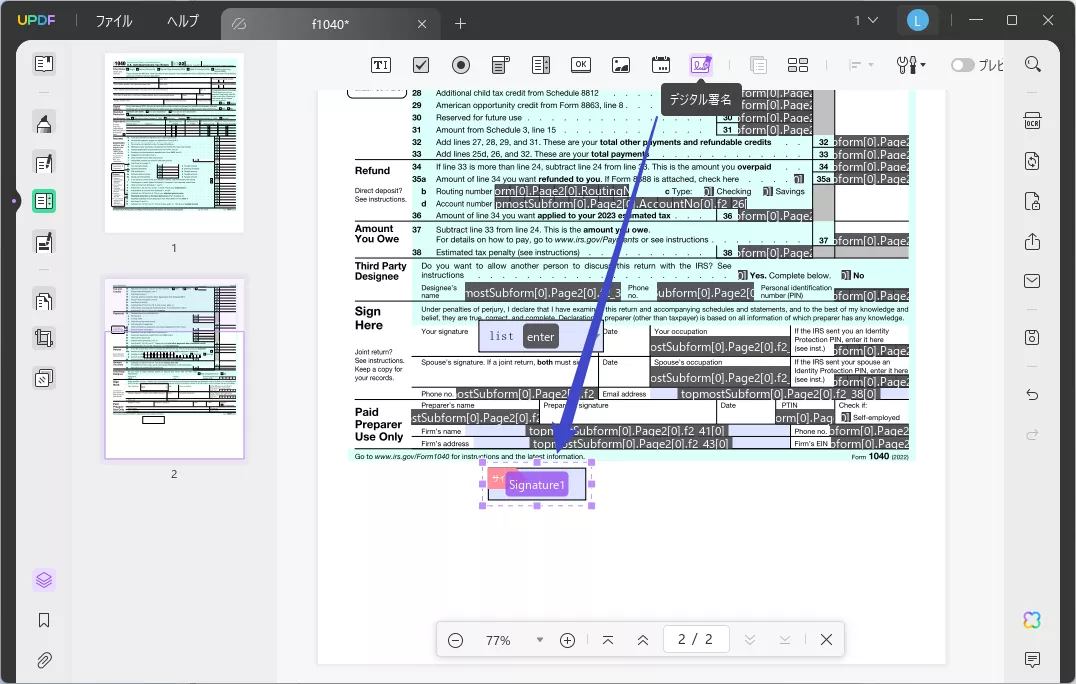
Task: Select the Image Field tool
Action: pyautogui.click(x=621, y=65)
